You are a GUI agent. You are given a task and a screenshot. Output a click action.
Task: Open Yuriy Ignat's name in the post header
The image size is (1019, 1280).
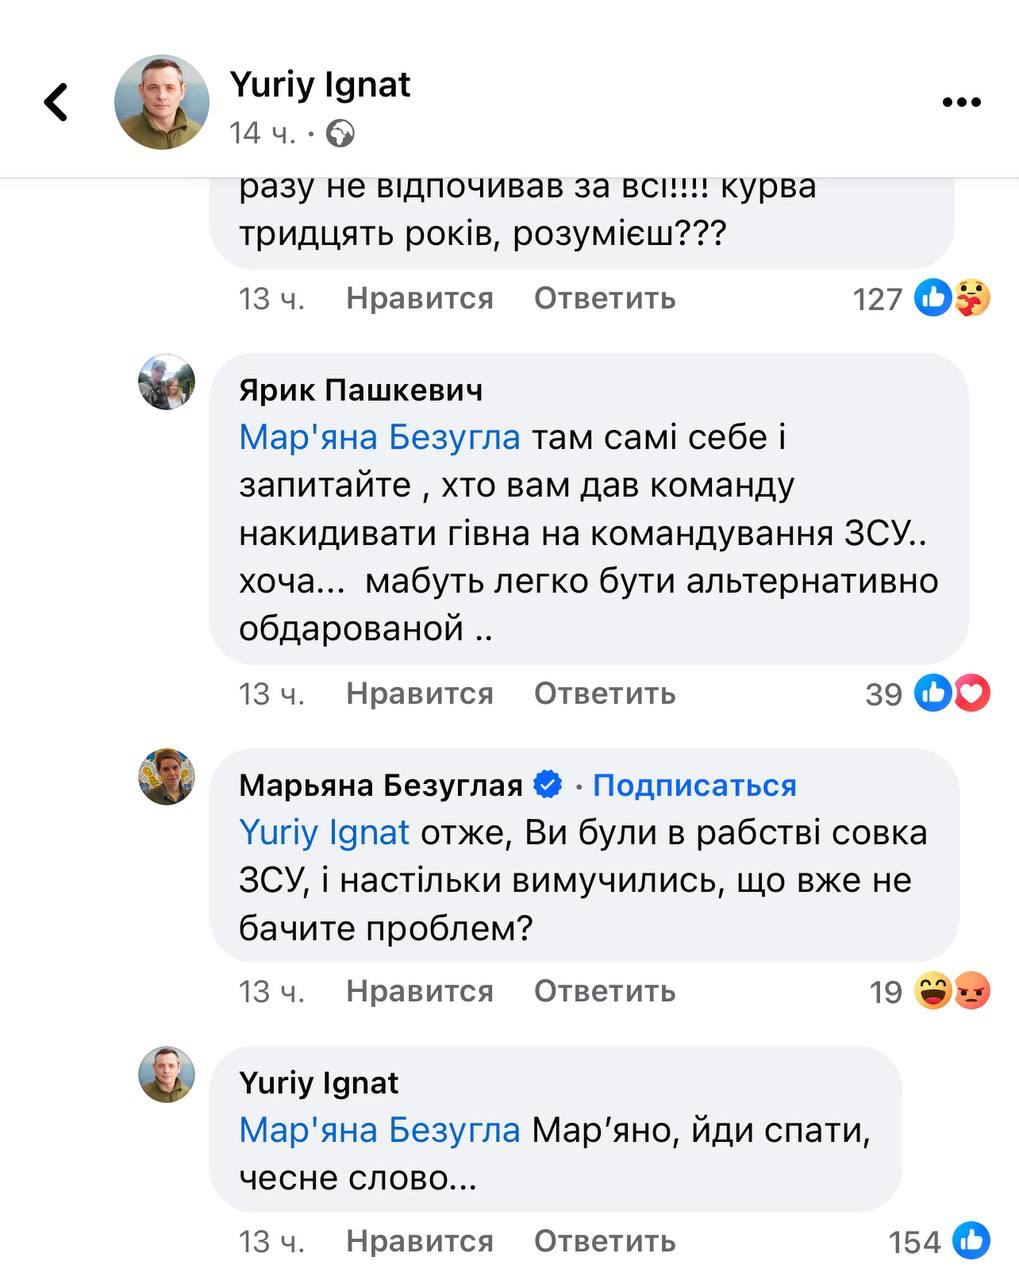coord(320,84)
